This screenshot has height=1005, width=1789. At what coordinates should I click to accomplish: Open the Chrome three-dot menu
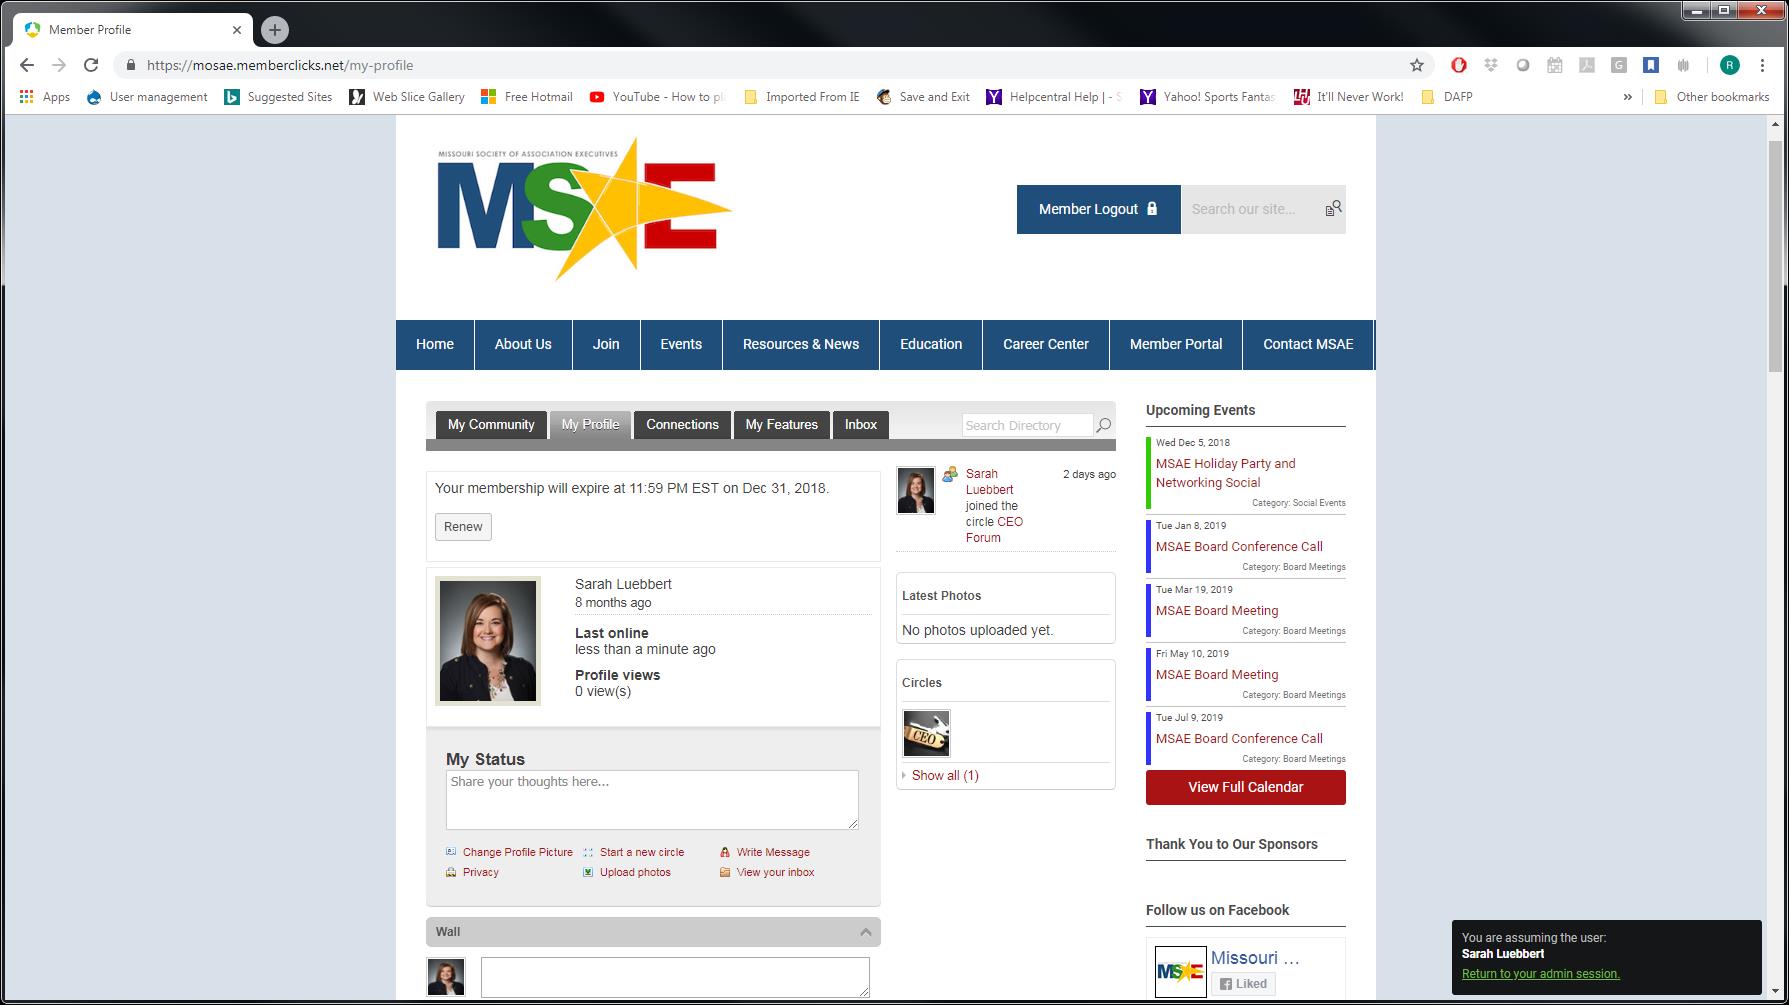pyautogui.click(x=1762, y=65)
